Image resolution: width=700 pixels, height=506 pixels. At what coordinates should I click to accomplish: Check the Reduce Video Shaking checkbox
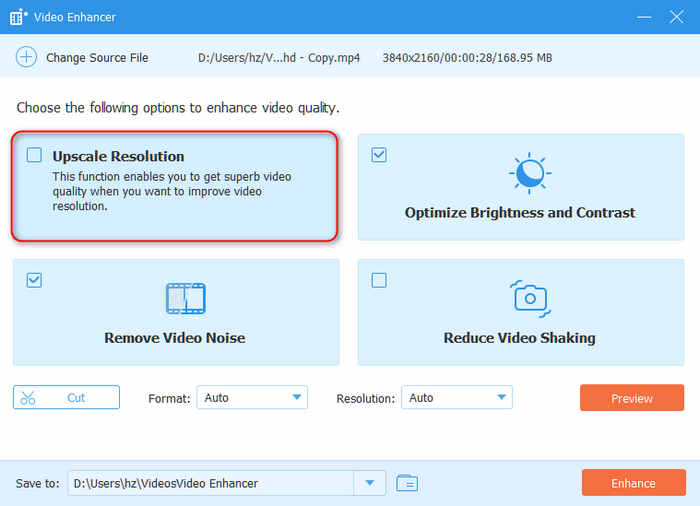point(379,280)
